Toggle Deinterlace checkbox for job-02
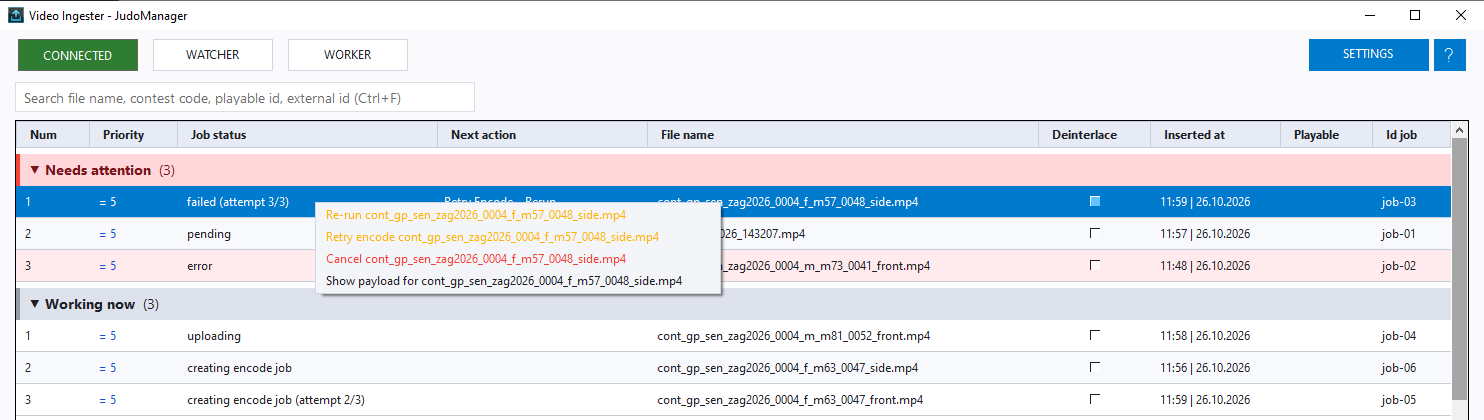The width and height of the screenshot is (1484, 420). tap(1095, 266)
